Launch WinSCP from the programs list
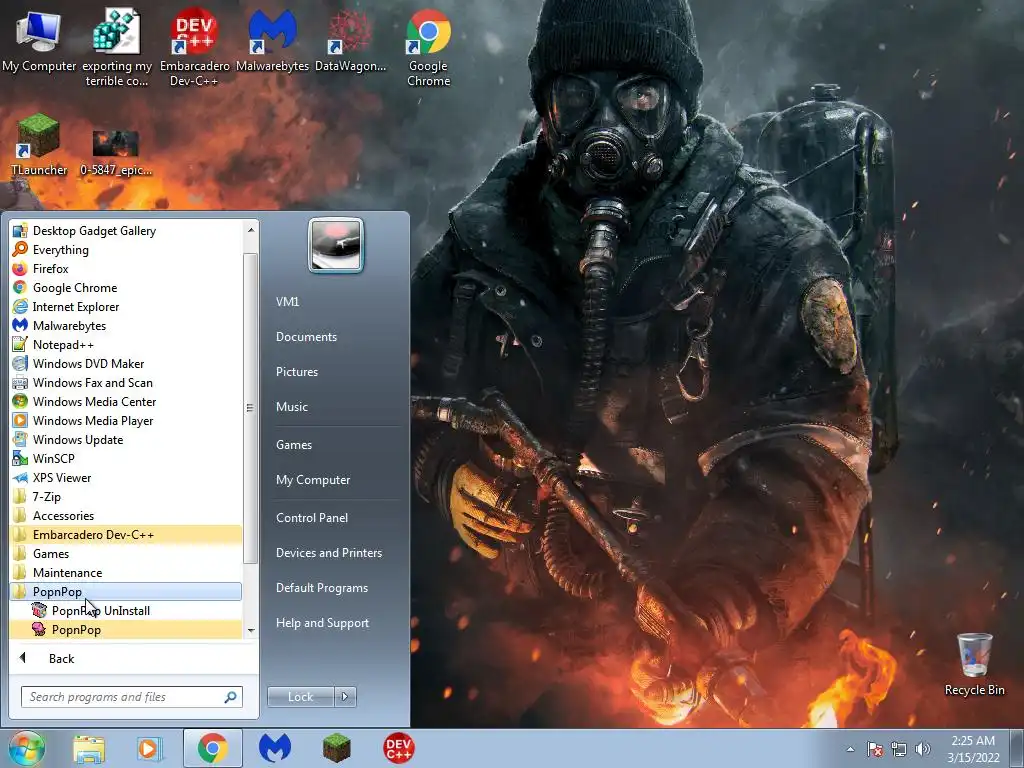Image resolution: width=1024 pixels, height=768 pixels. coord(126,458)
